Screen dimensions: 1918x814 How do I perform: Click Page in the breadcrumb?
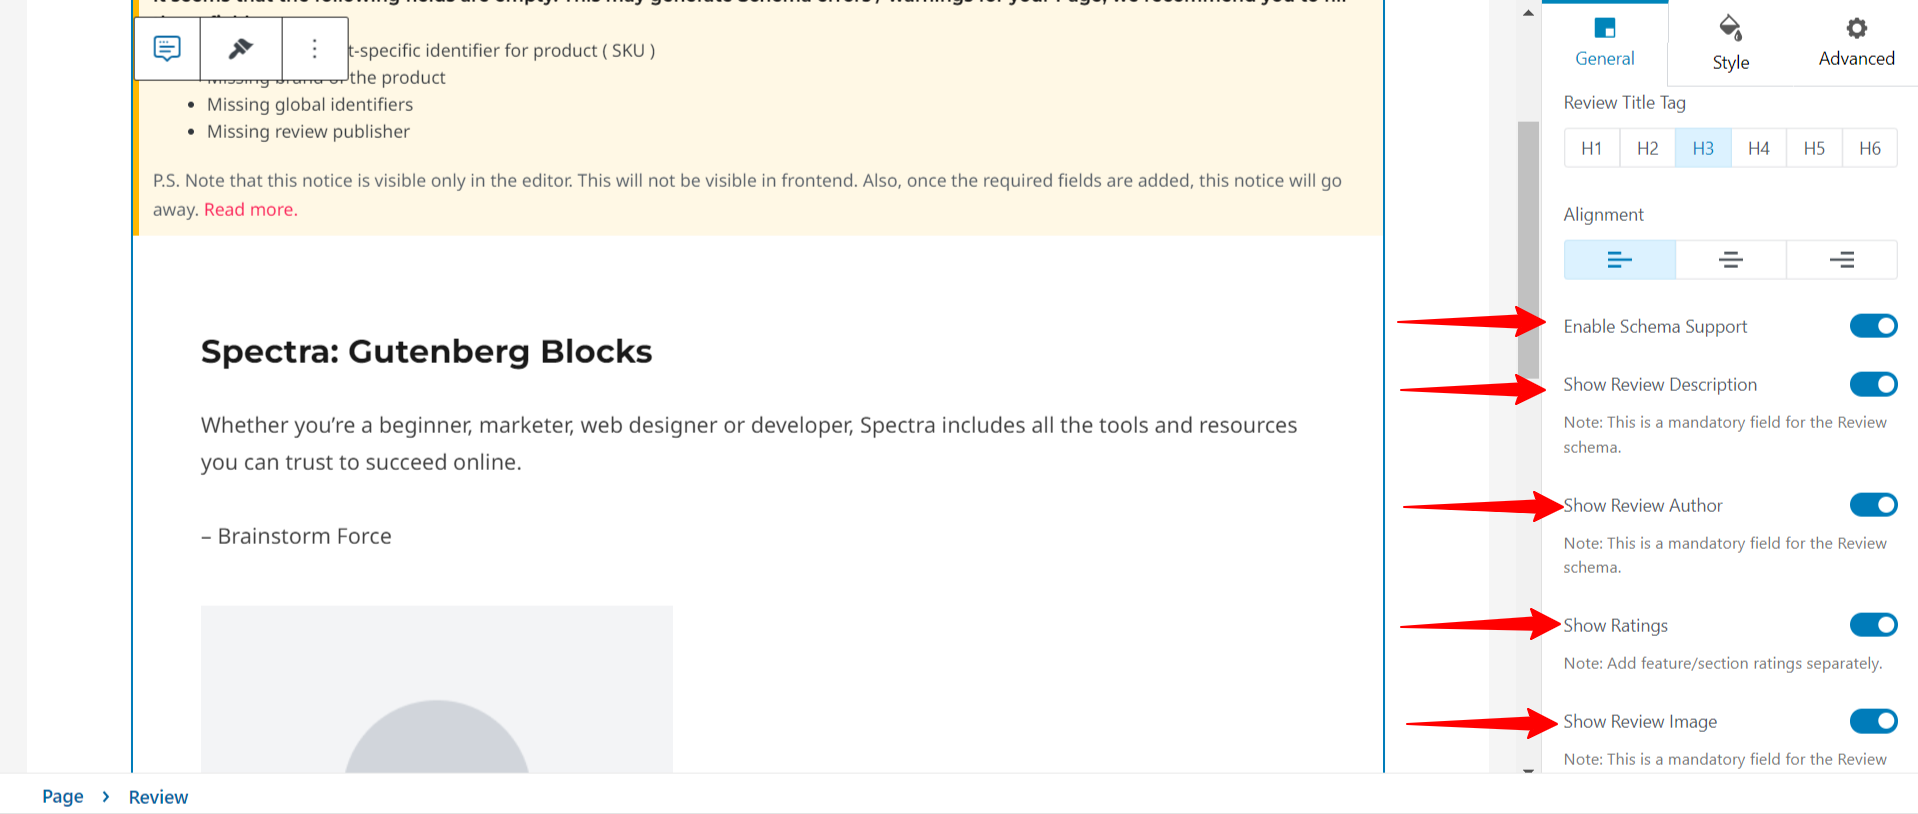tap(62, 797)
